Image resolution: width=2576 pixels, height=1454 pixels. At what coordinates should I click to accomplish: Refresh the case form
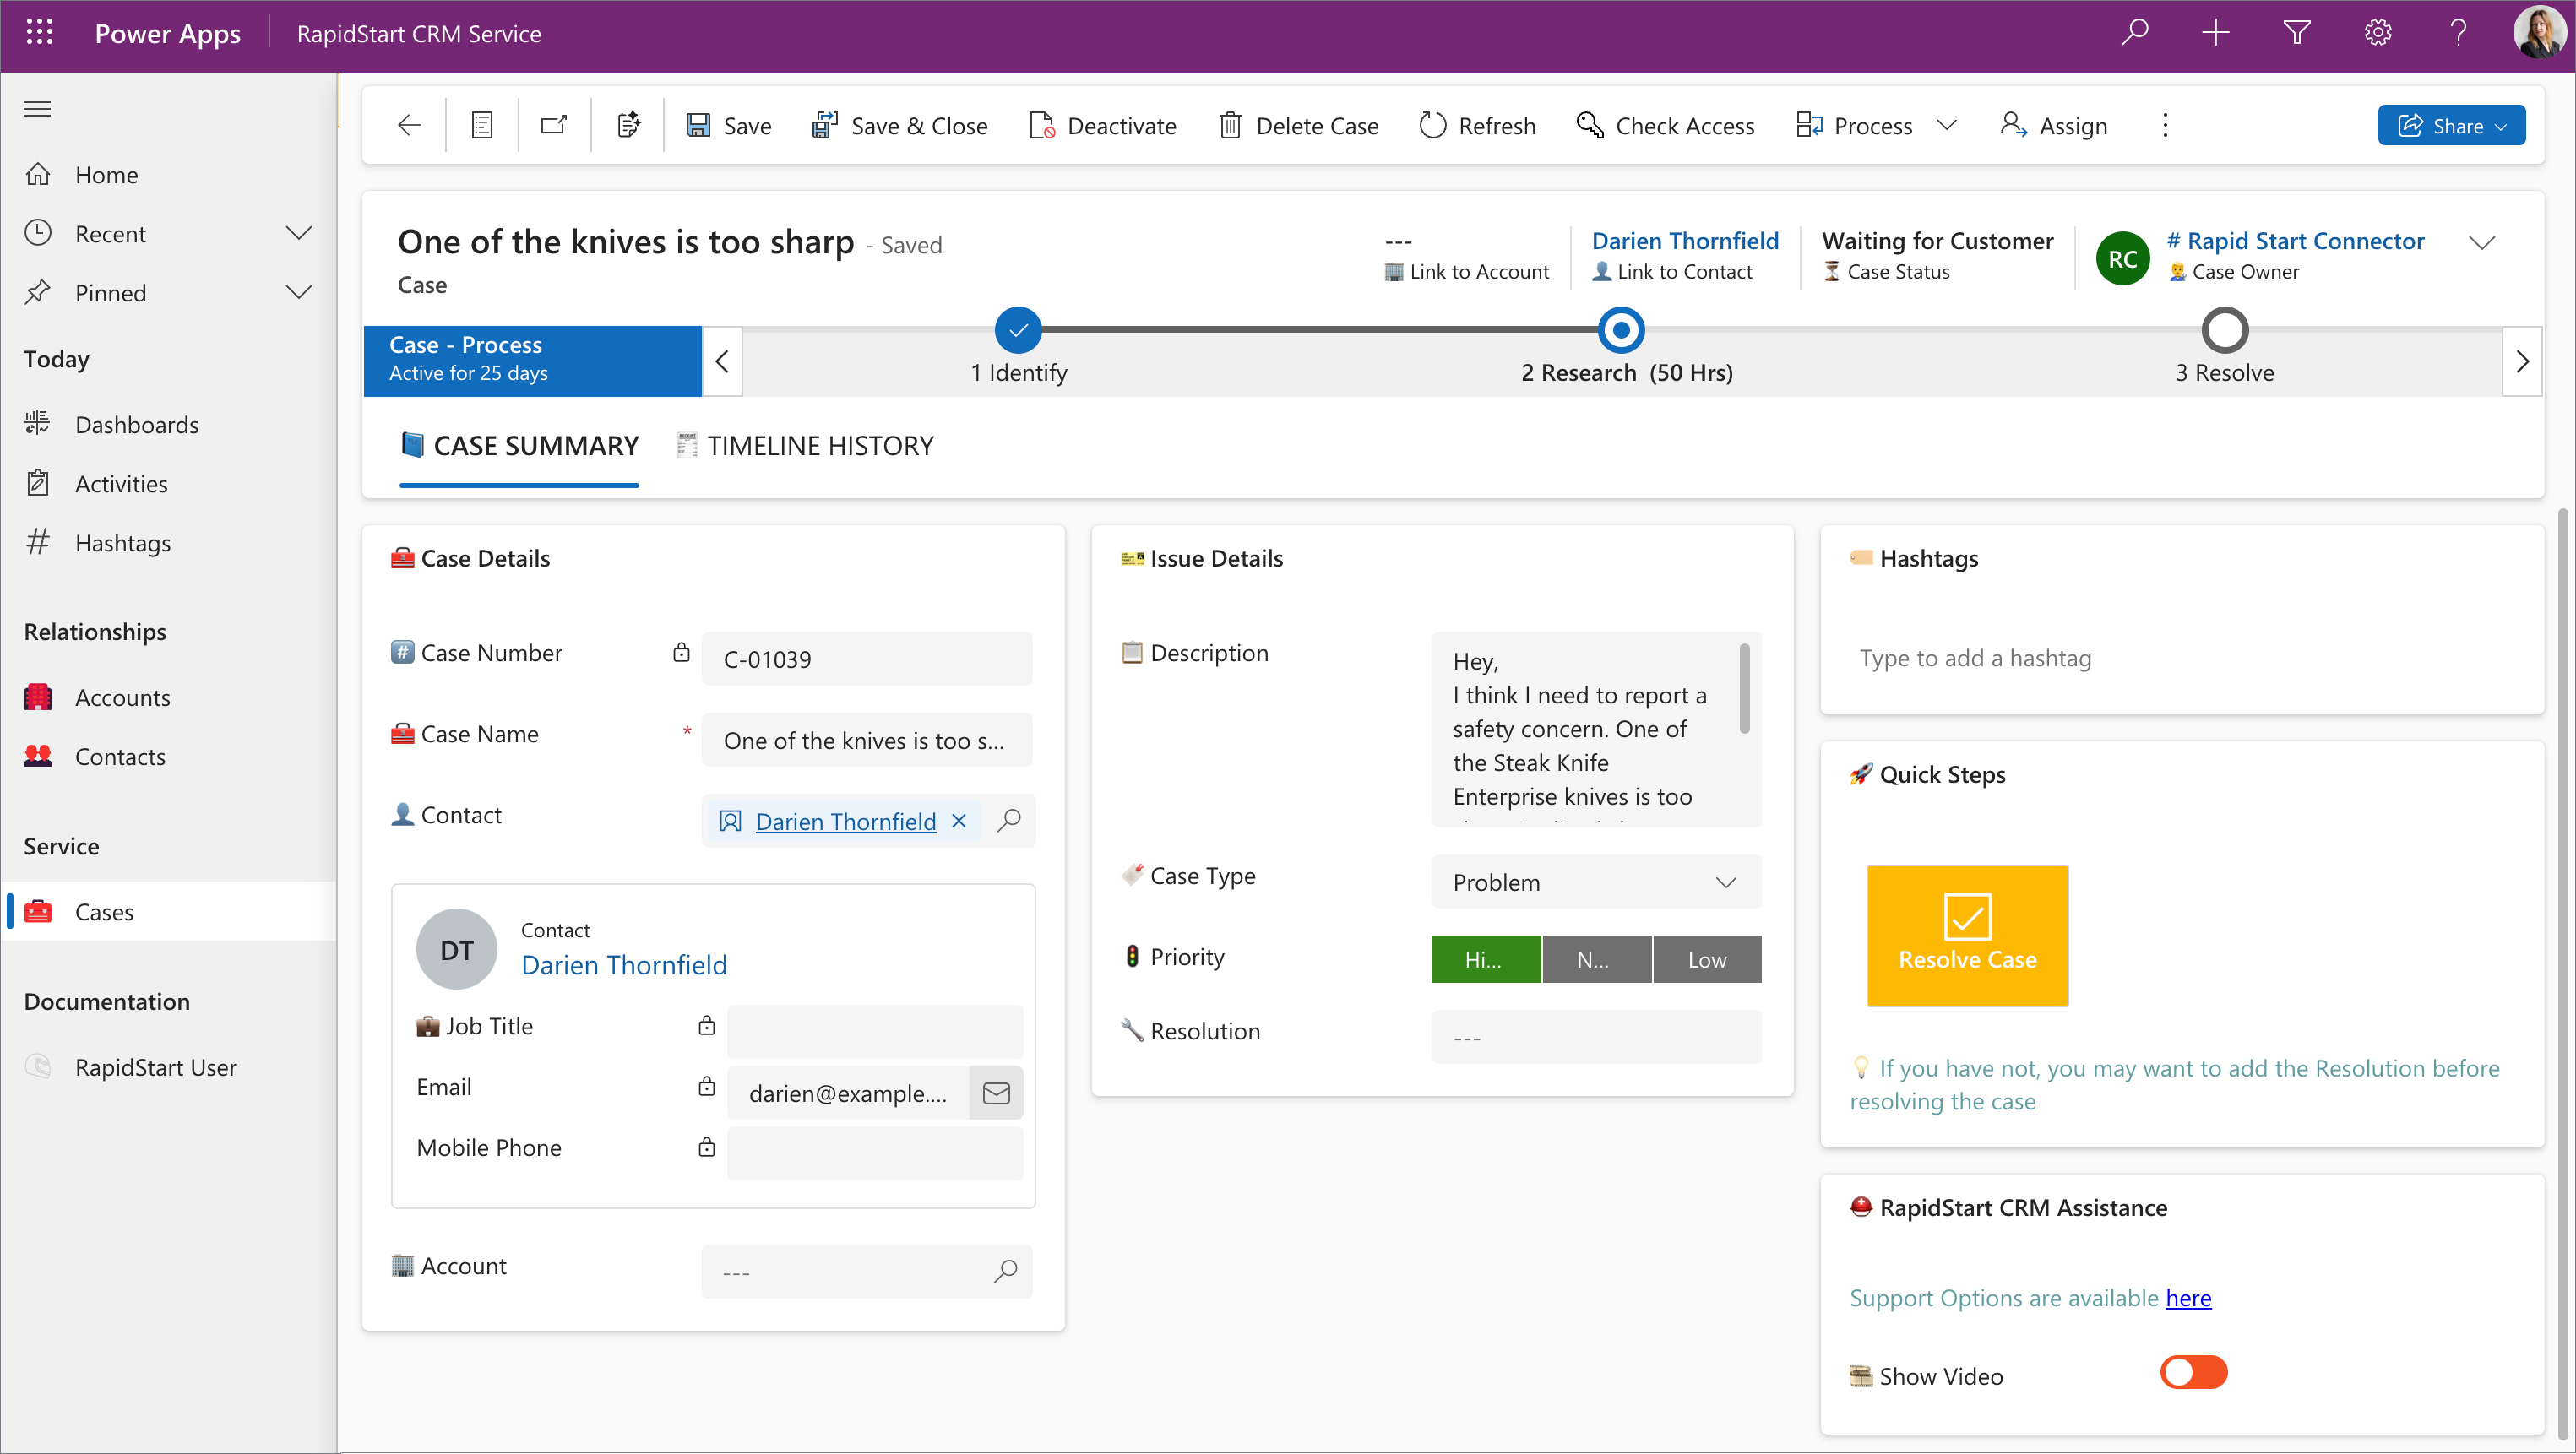coord(1477,125)
